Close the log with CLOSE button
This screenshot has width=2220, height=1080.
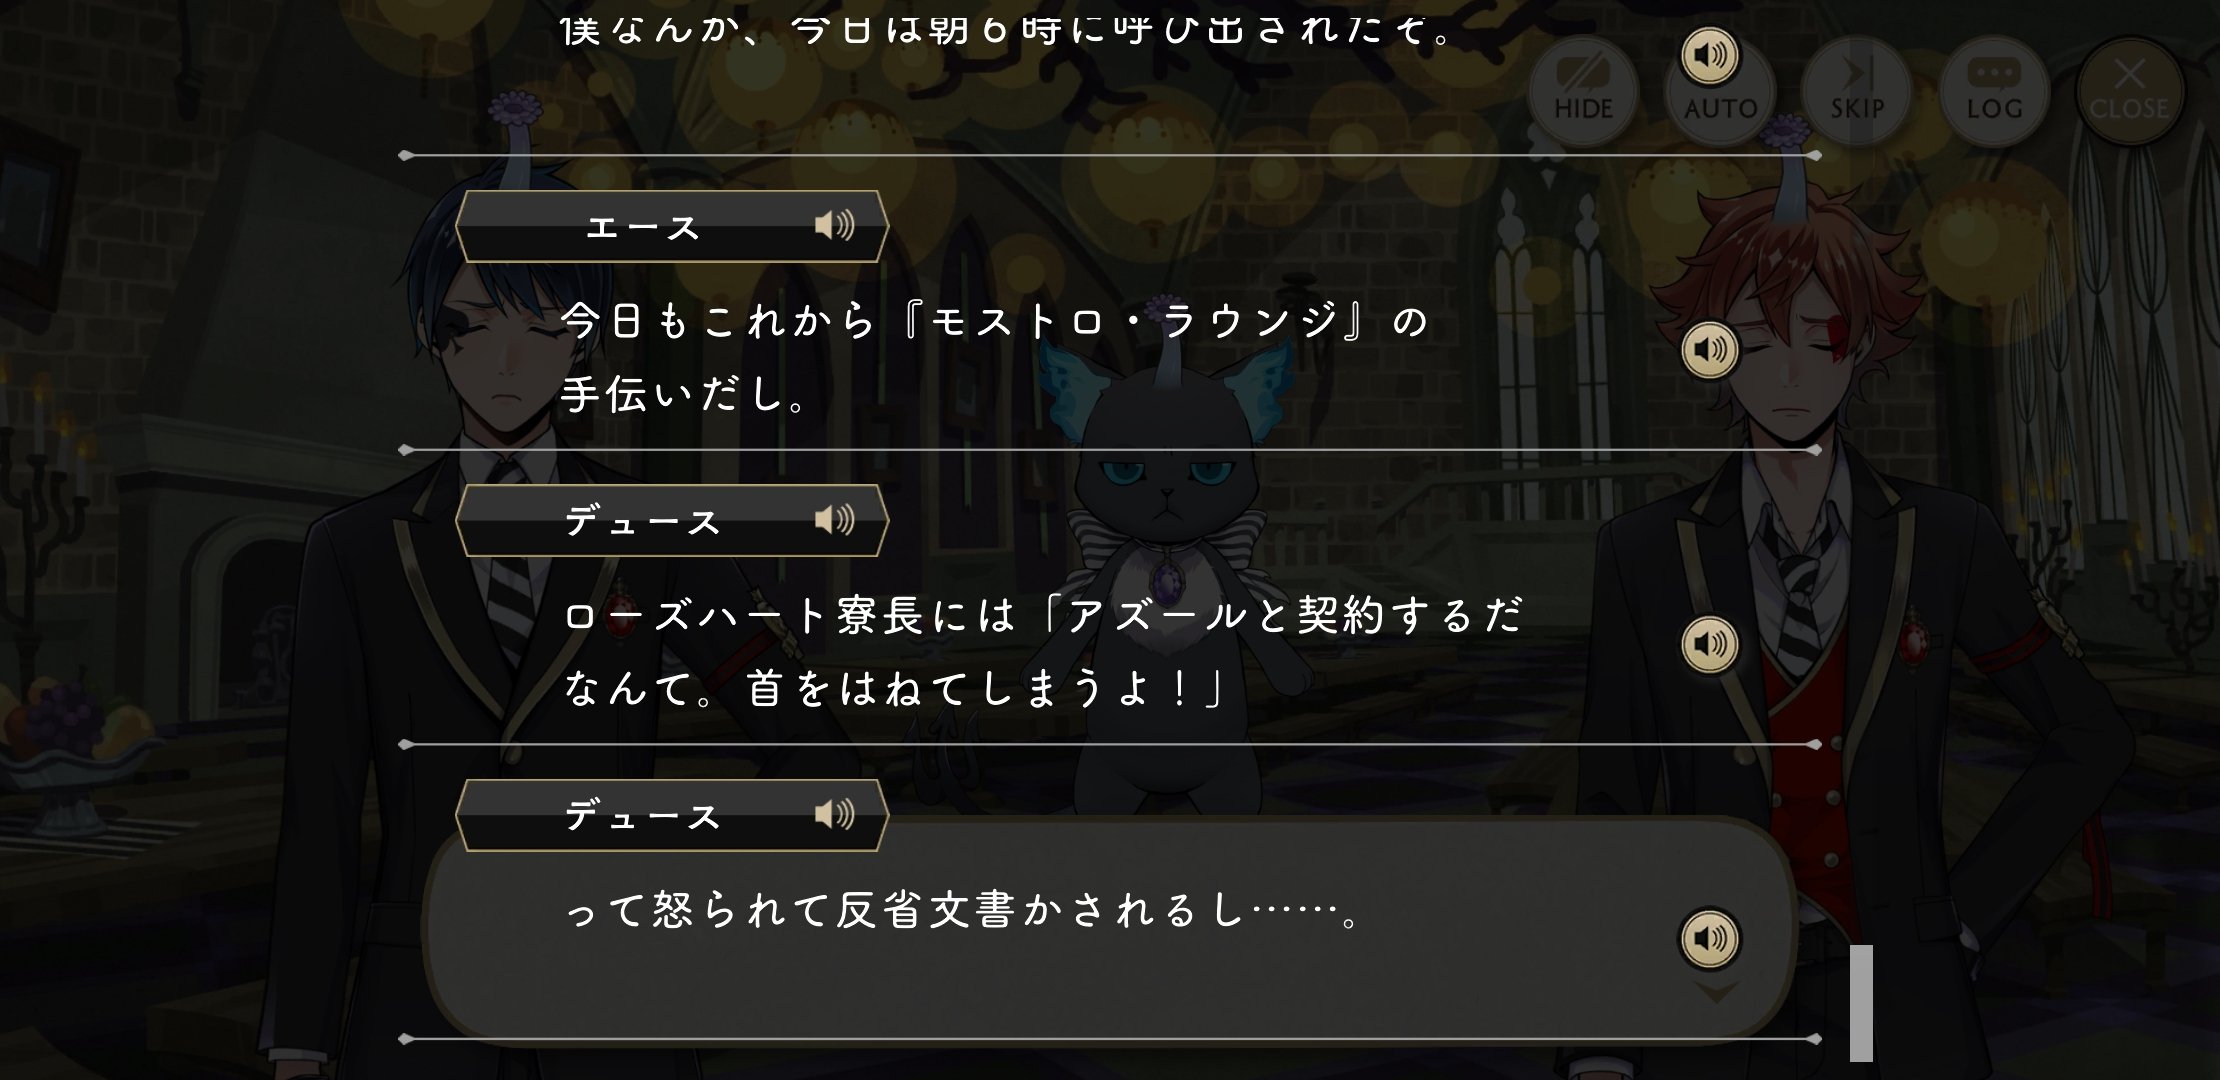2130,91
